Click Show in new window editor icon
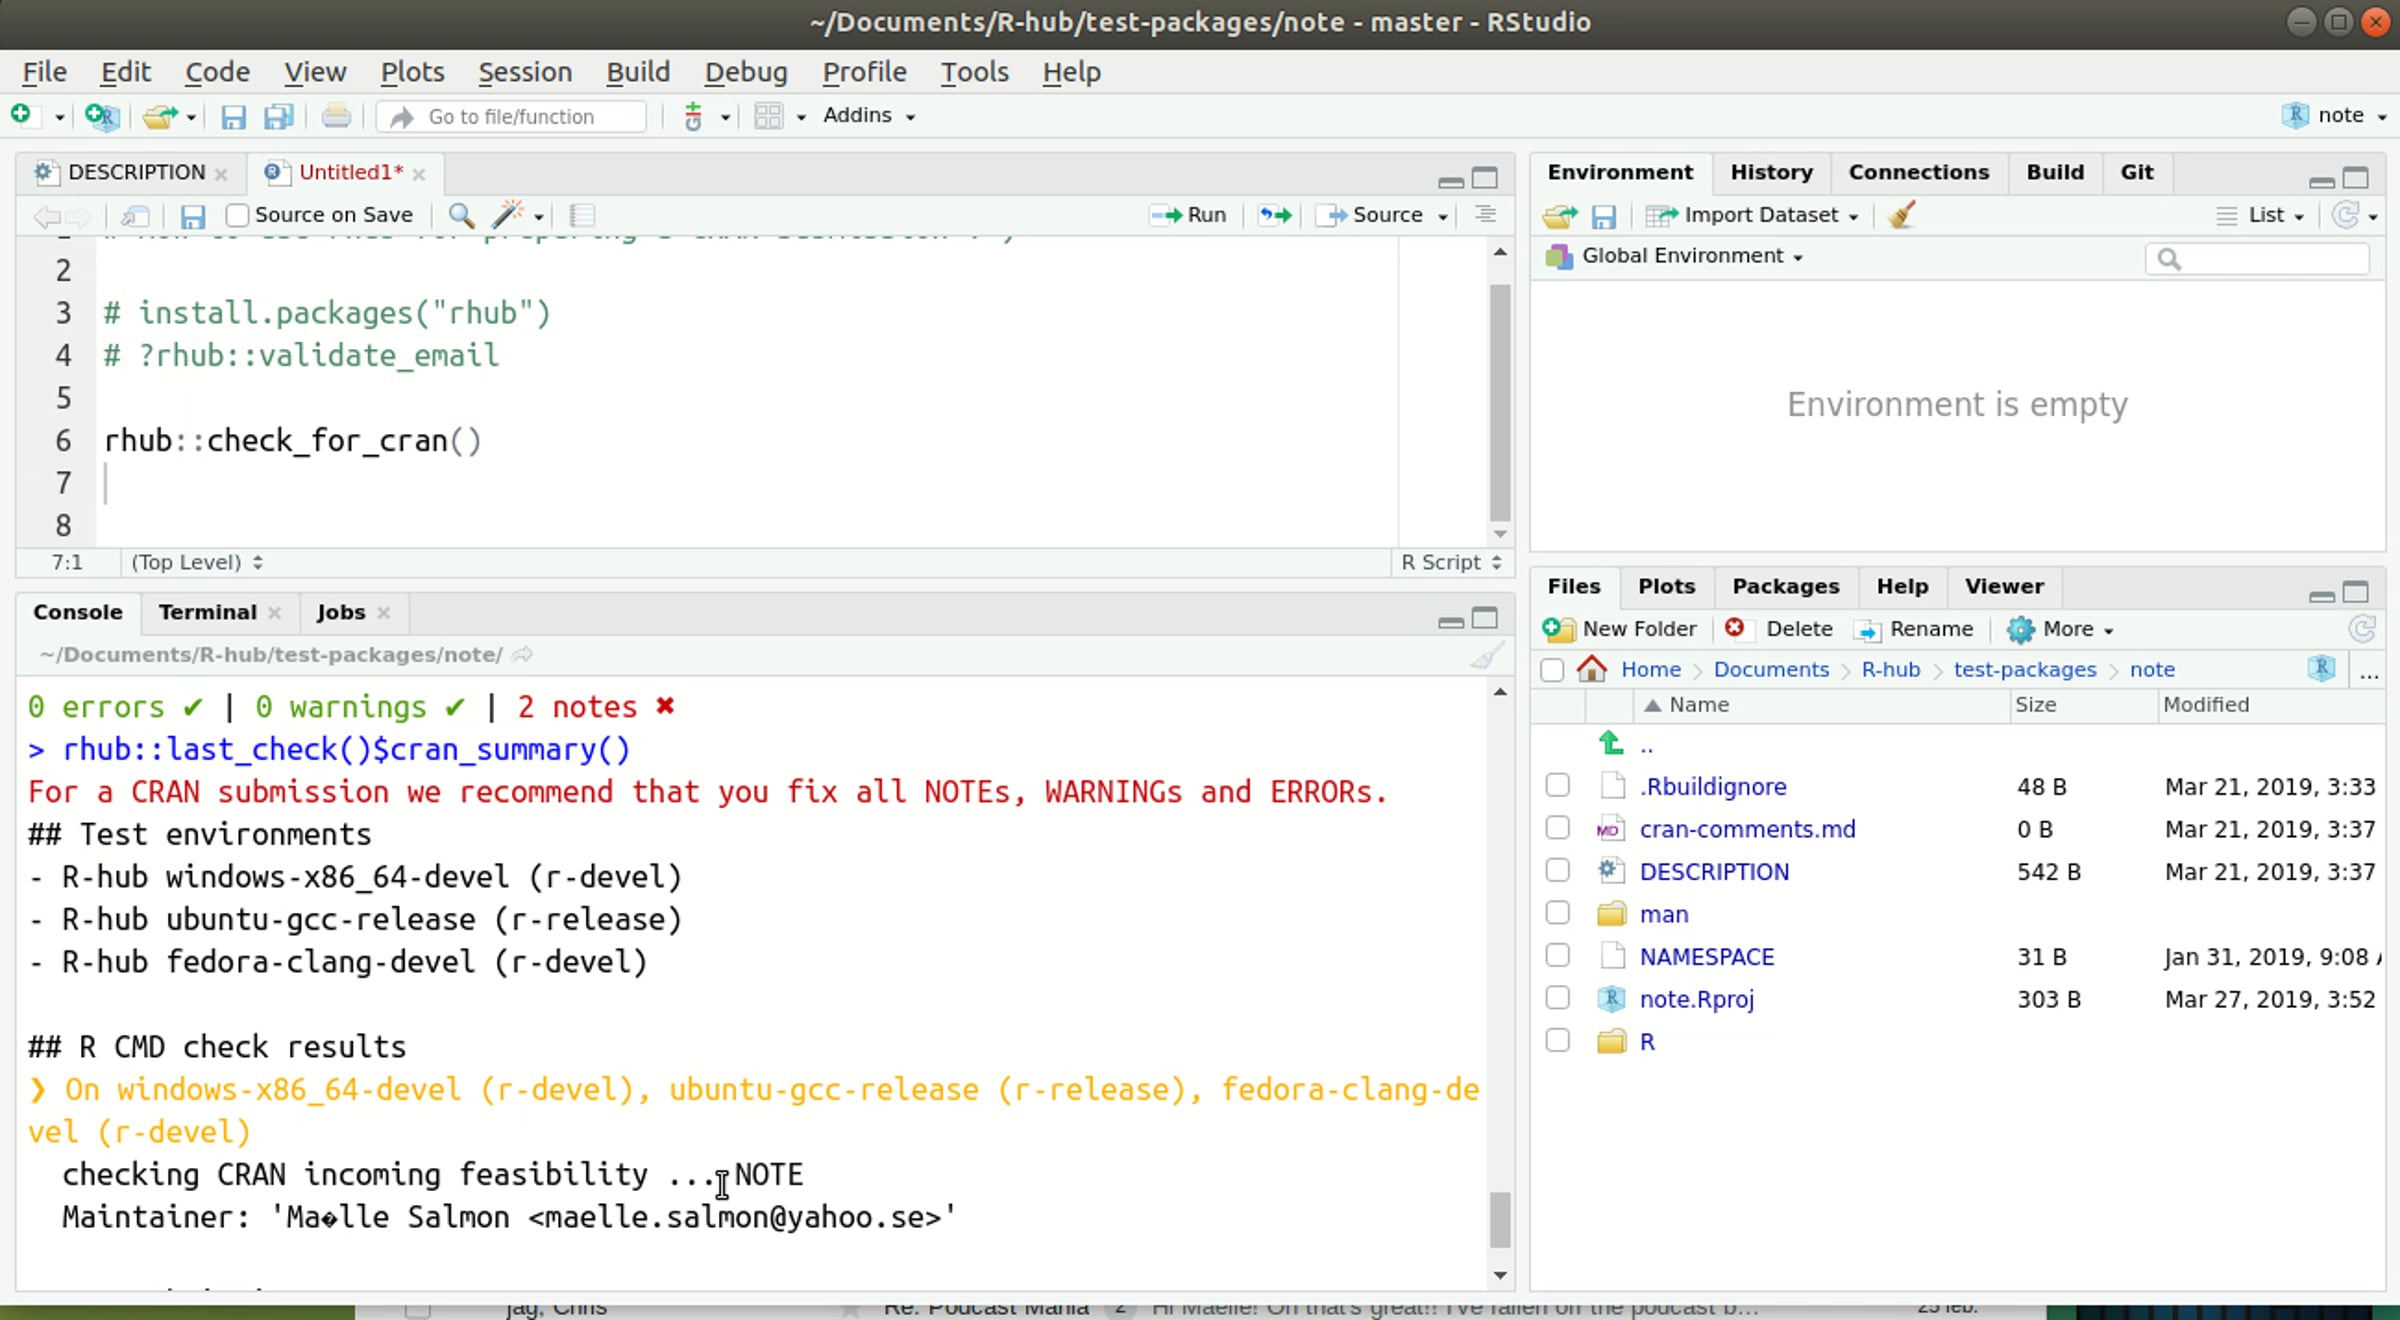 [x=135, y=215]
